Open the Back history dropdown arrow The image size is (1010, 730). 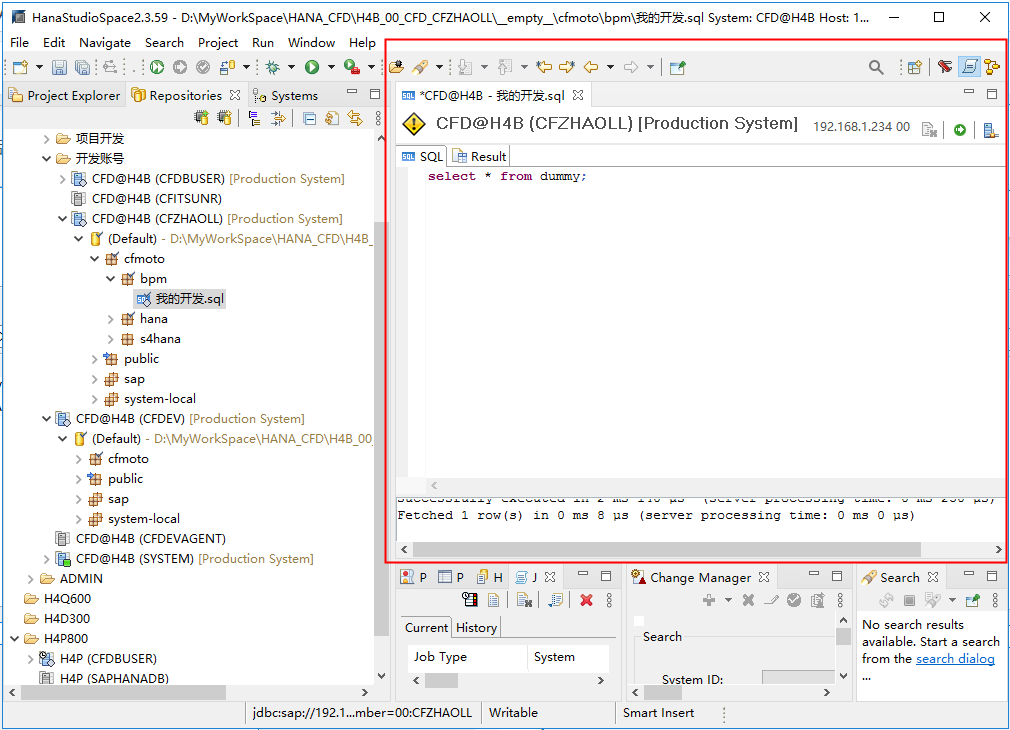pyautogui.click(x=610, y=67)
